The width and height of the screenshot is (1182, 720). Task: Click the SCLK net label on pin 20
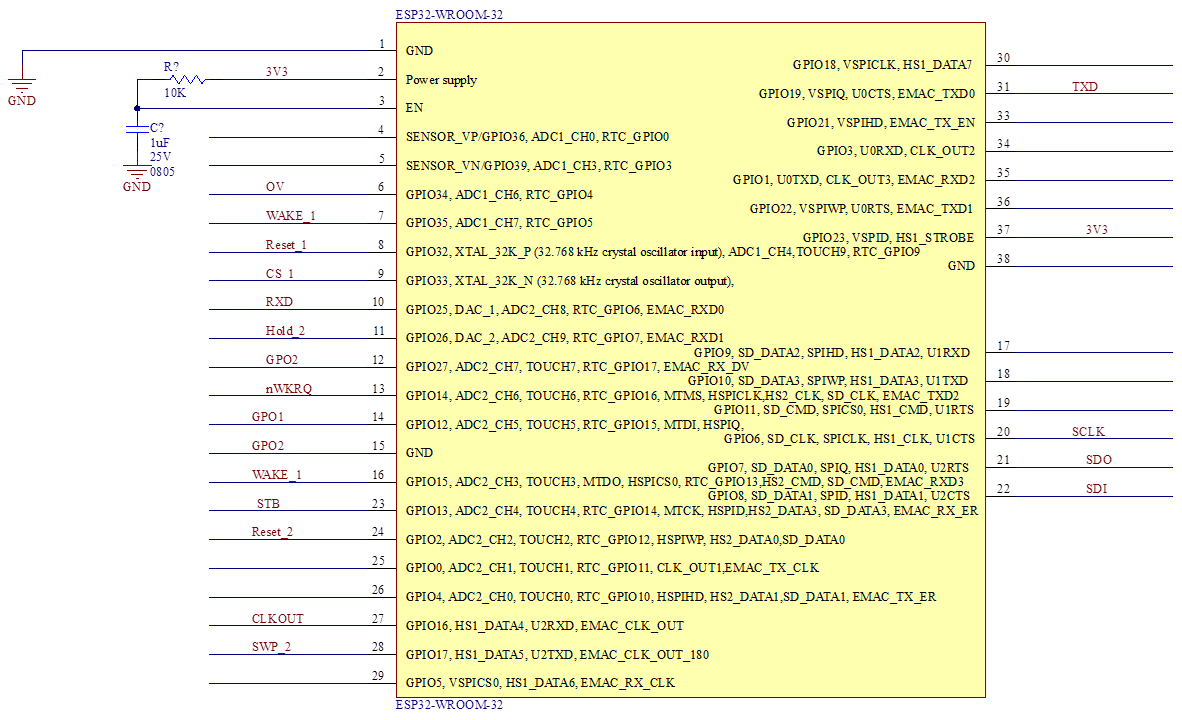pos(1088,432)
